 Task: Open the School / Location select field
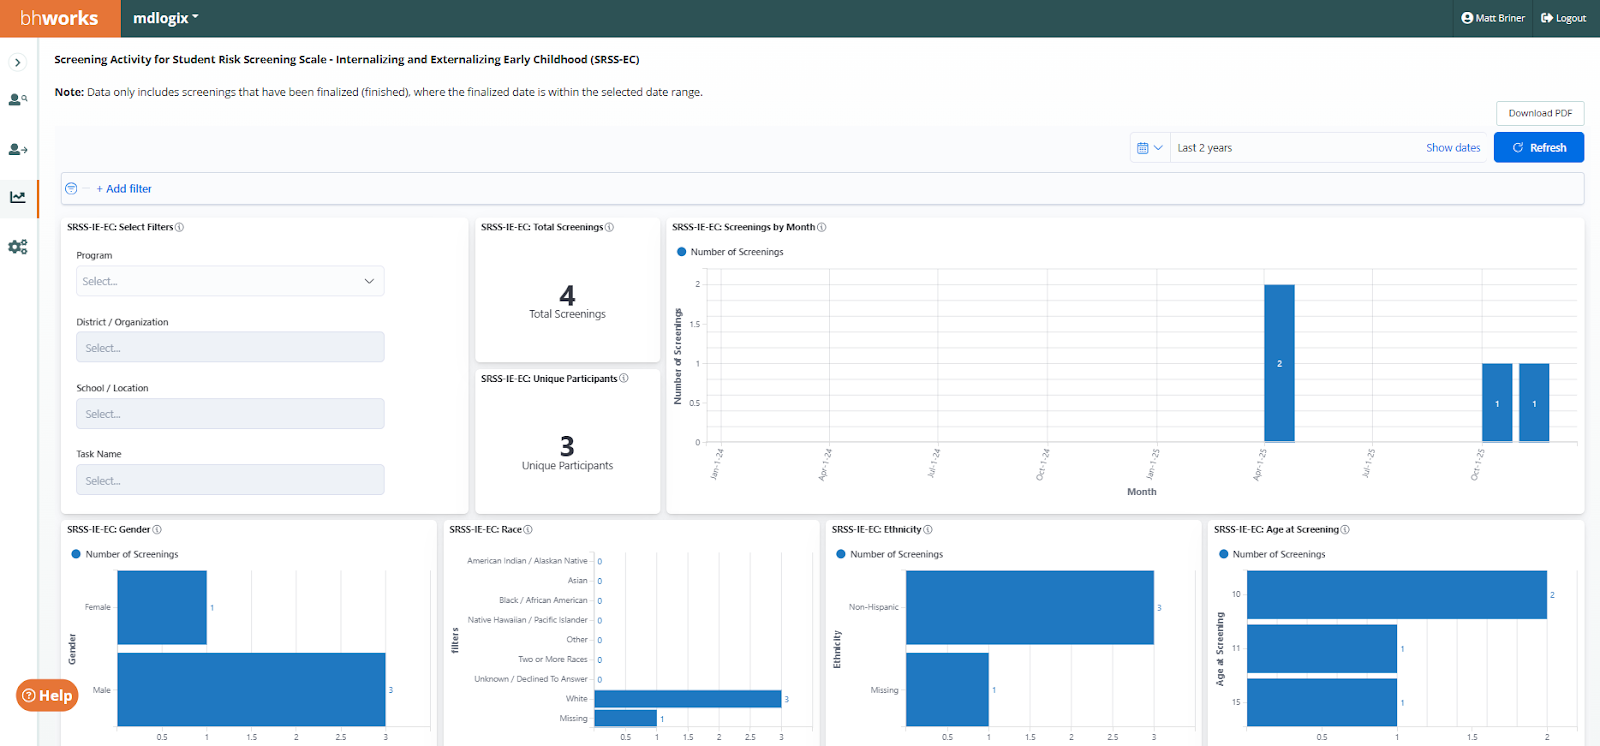230,414
